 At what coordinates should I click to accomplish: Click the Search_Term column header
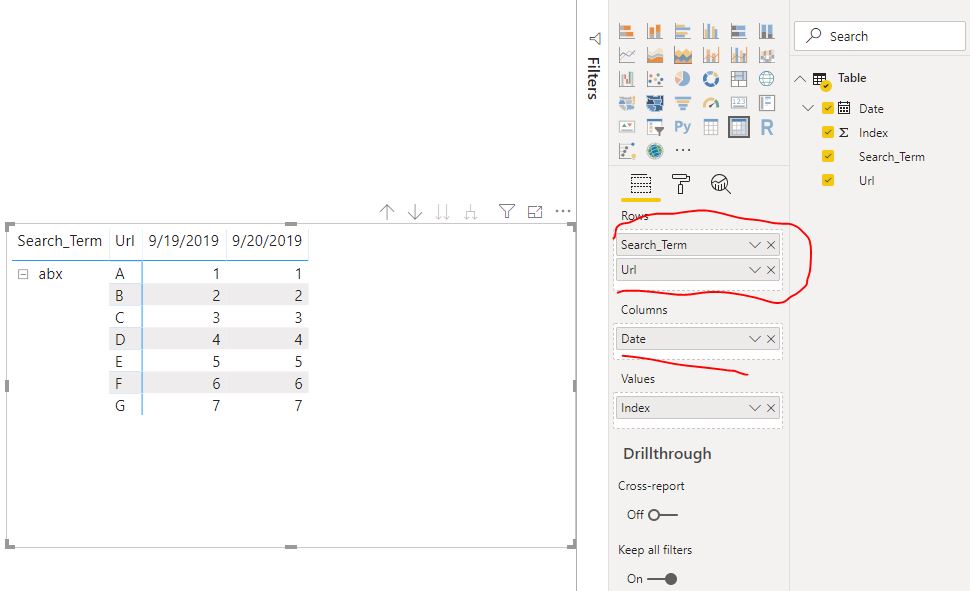click(x=59, y=241)
